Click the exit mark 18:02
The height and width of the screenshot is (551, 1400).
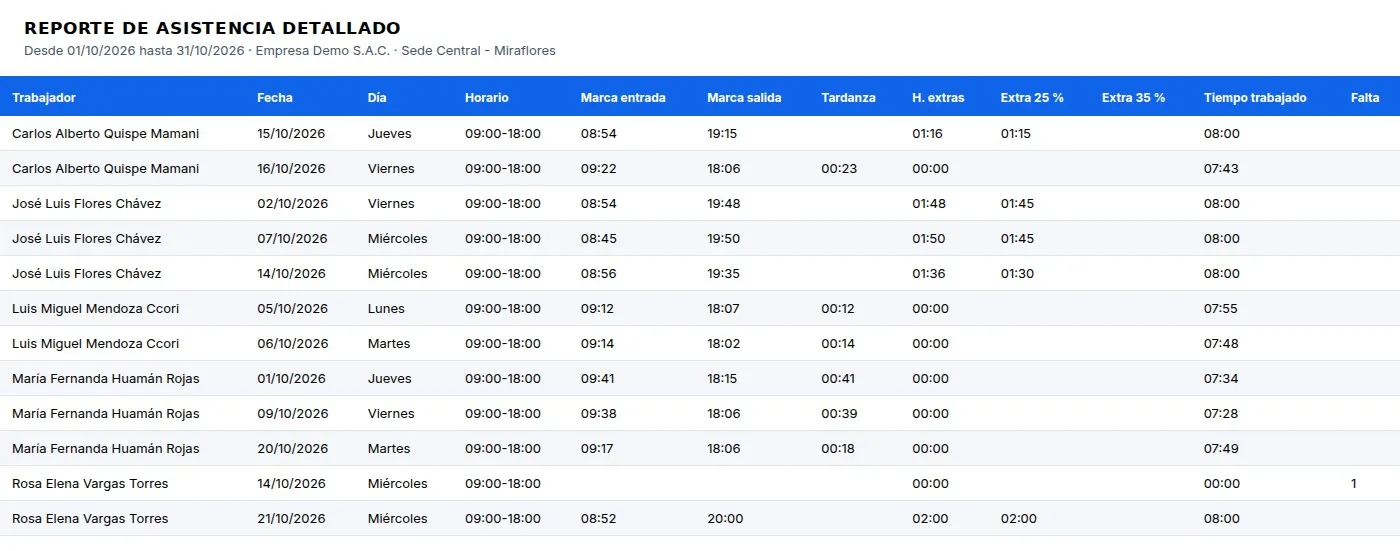coord(724,344)
